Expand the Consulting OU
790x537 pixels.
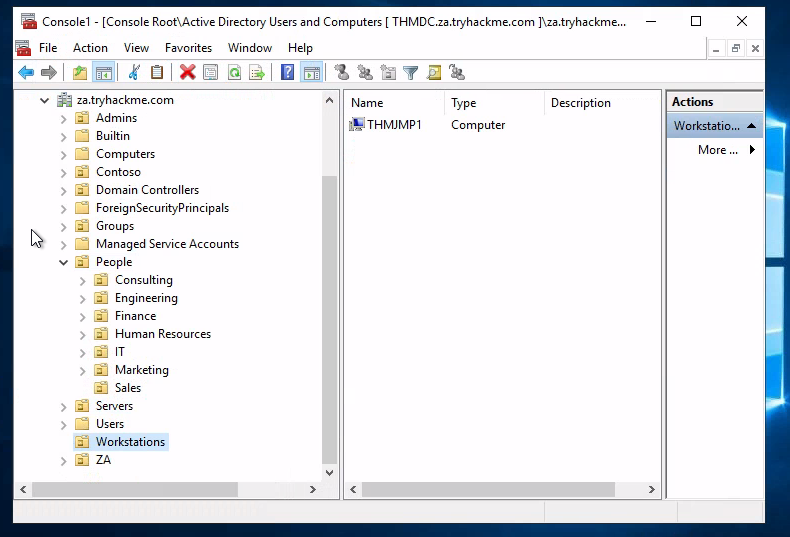tap(83, 281)
